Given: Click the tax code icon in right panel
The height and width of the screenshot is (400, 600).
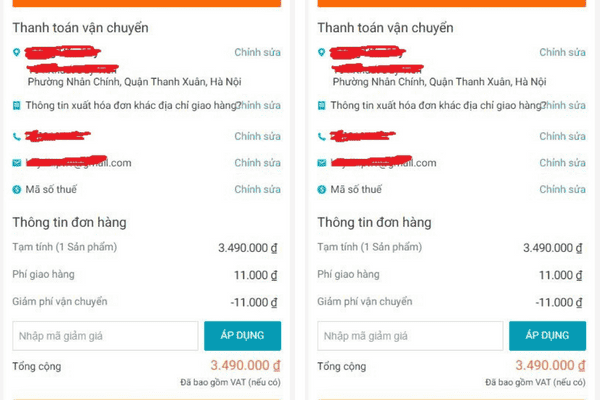Looking at the screenshot, I should point(322,189).
